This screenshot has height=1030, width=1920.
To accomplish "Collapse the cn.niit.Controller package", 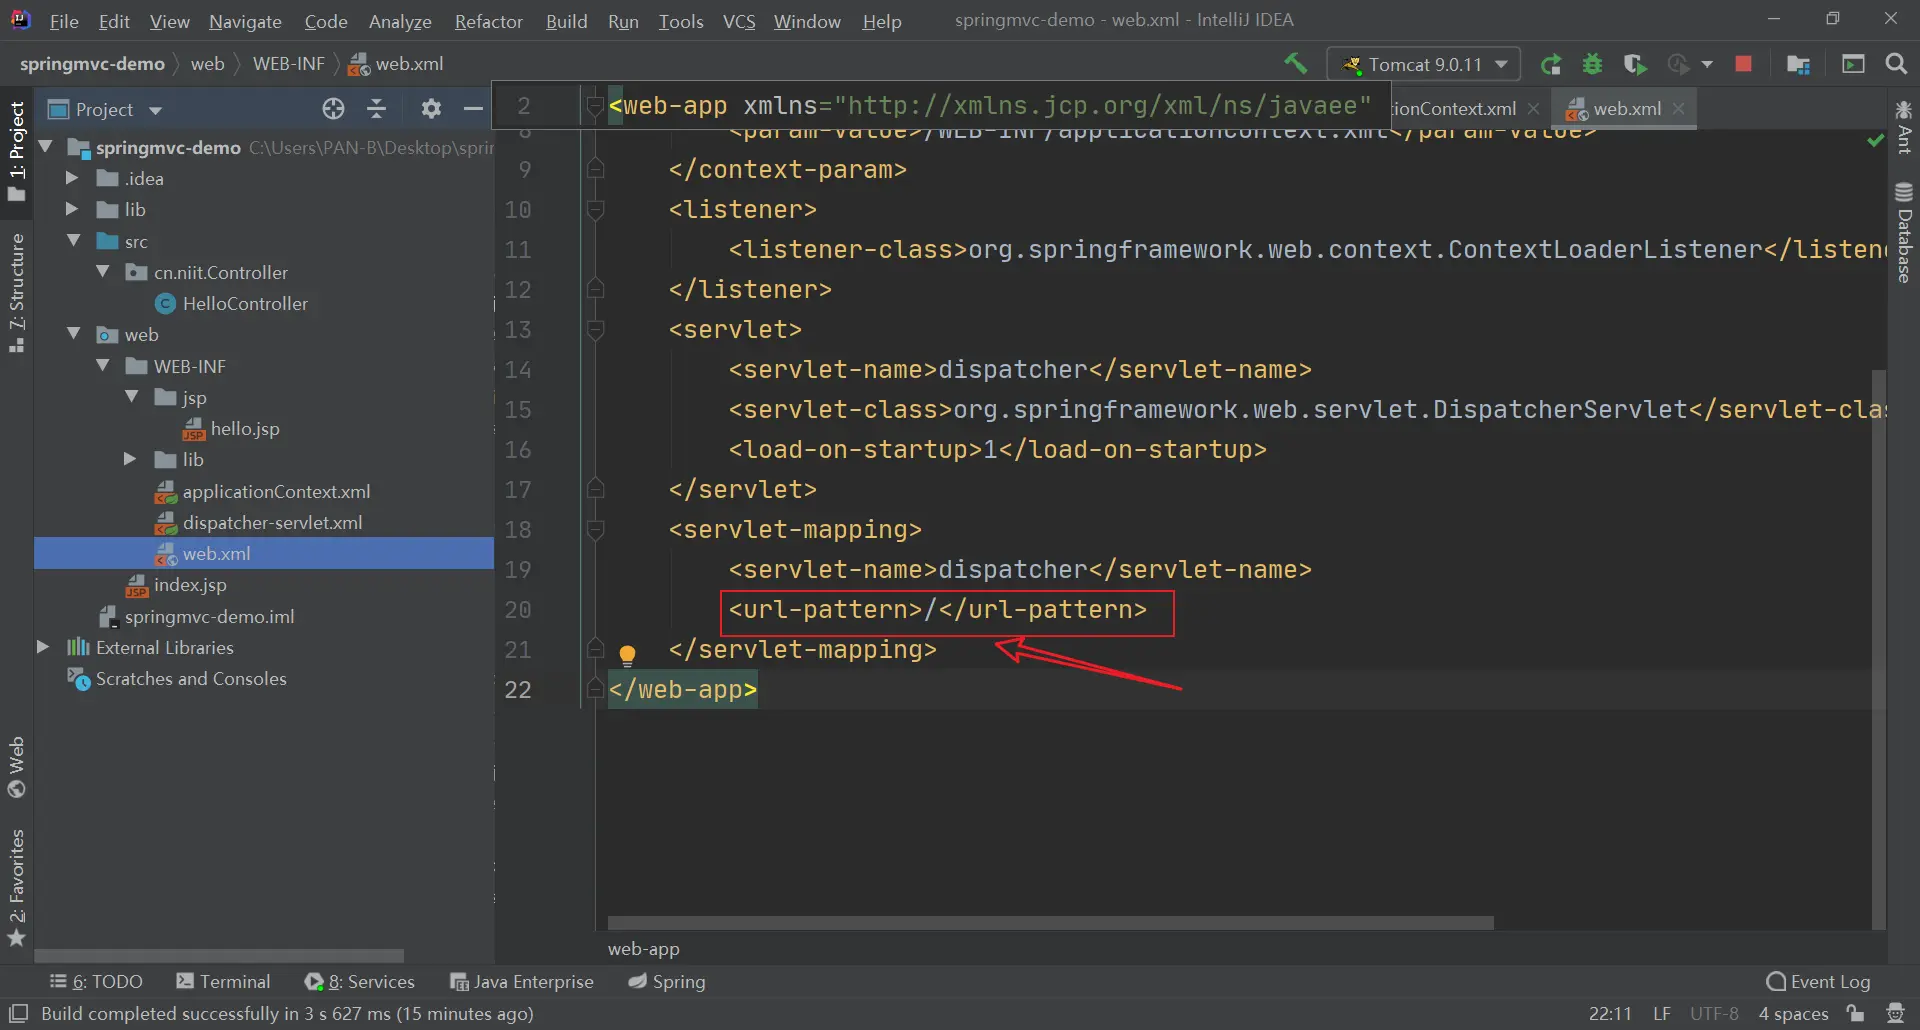I will (103, 272).
